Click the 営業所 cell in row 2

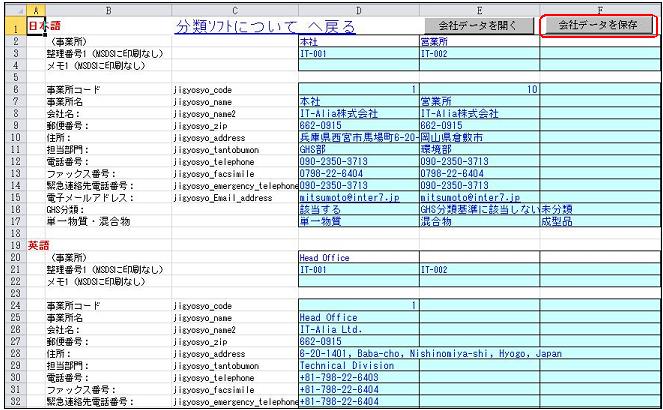[479, 41]
